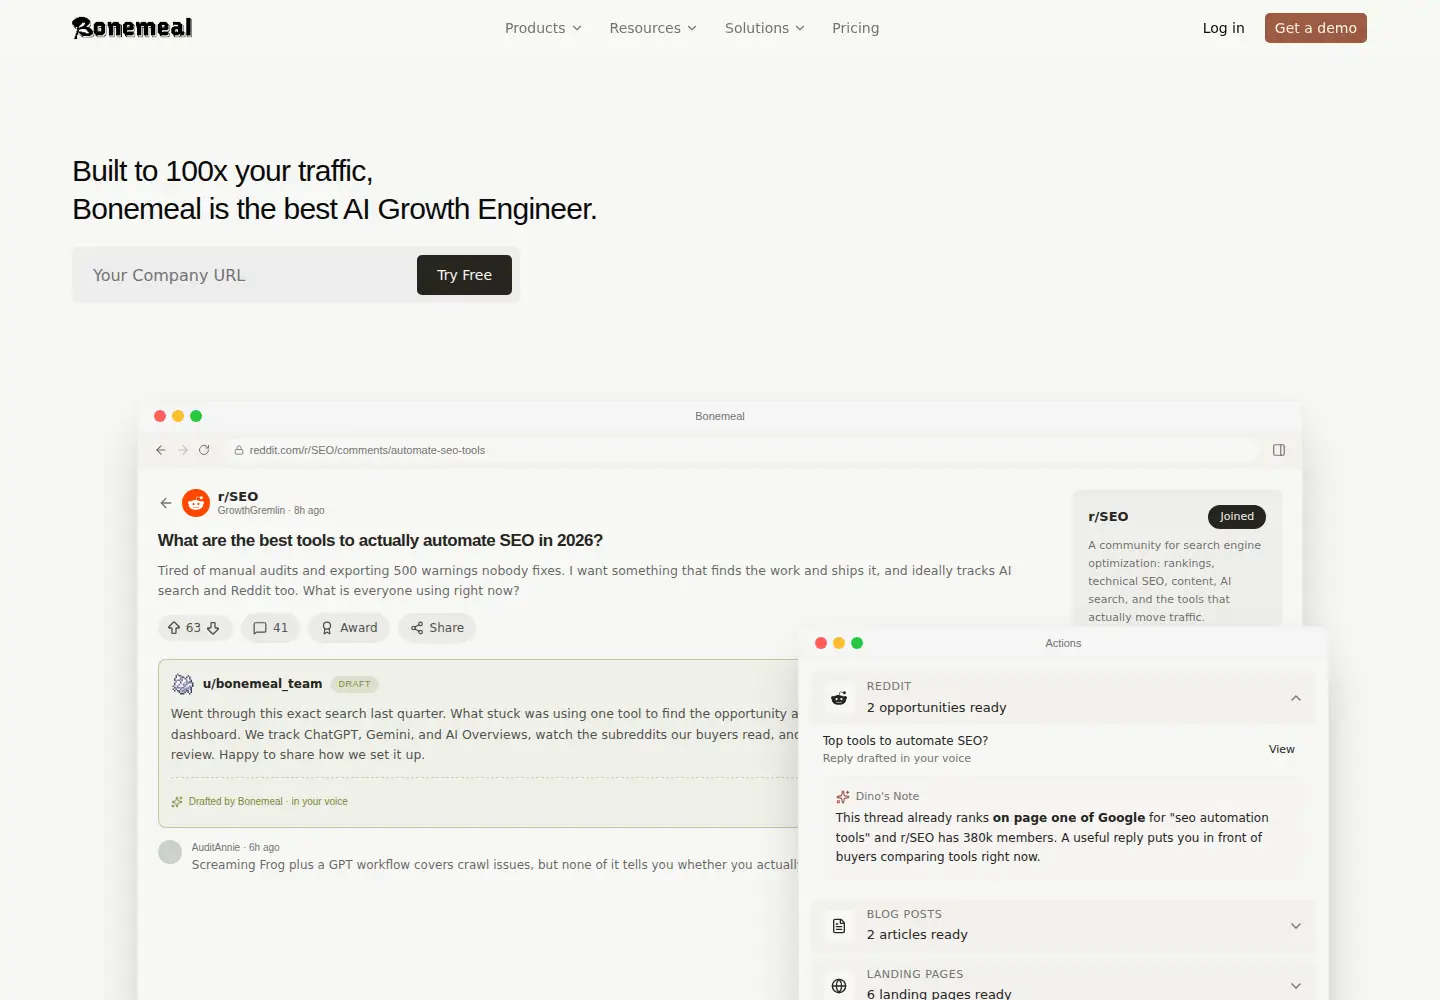Click the Try Free button
This screenshot has width=1440, height=1000.
pos(464,275)
